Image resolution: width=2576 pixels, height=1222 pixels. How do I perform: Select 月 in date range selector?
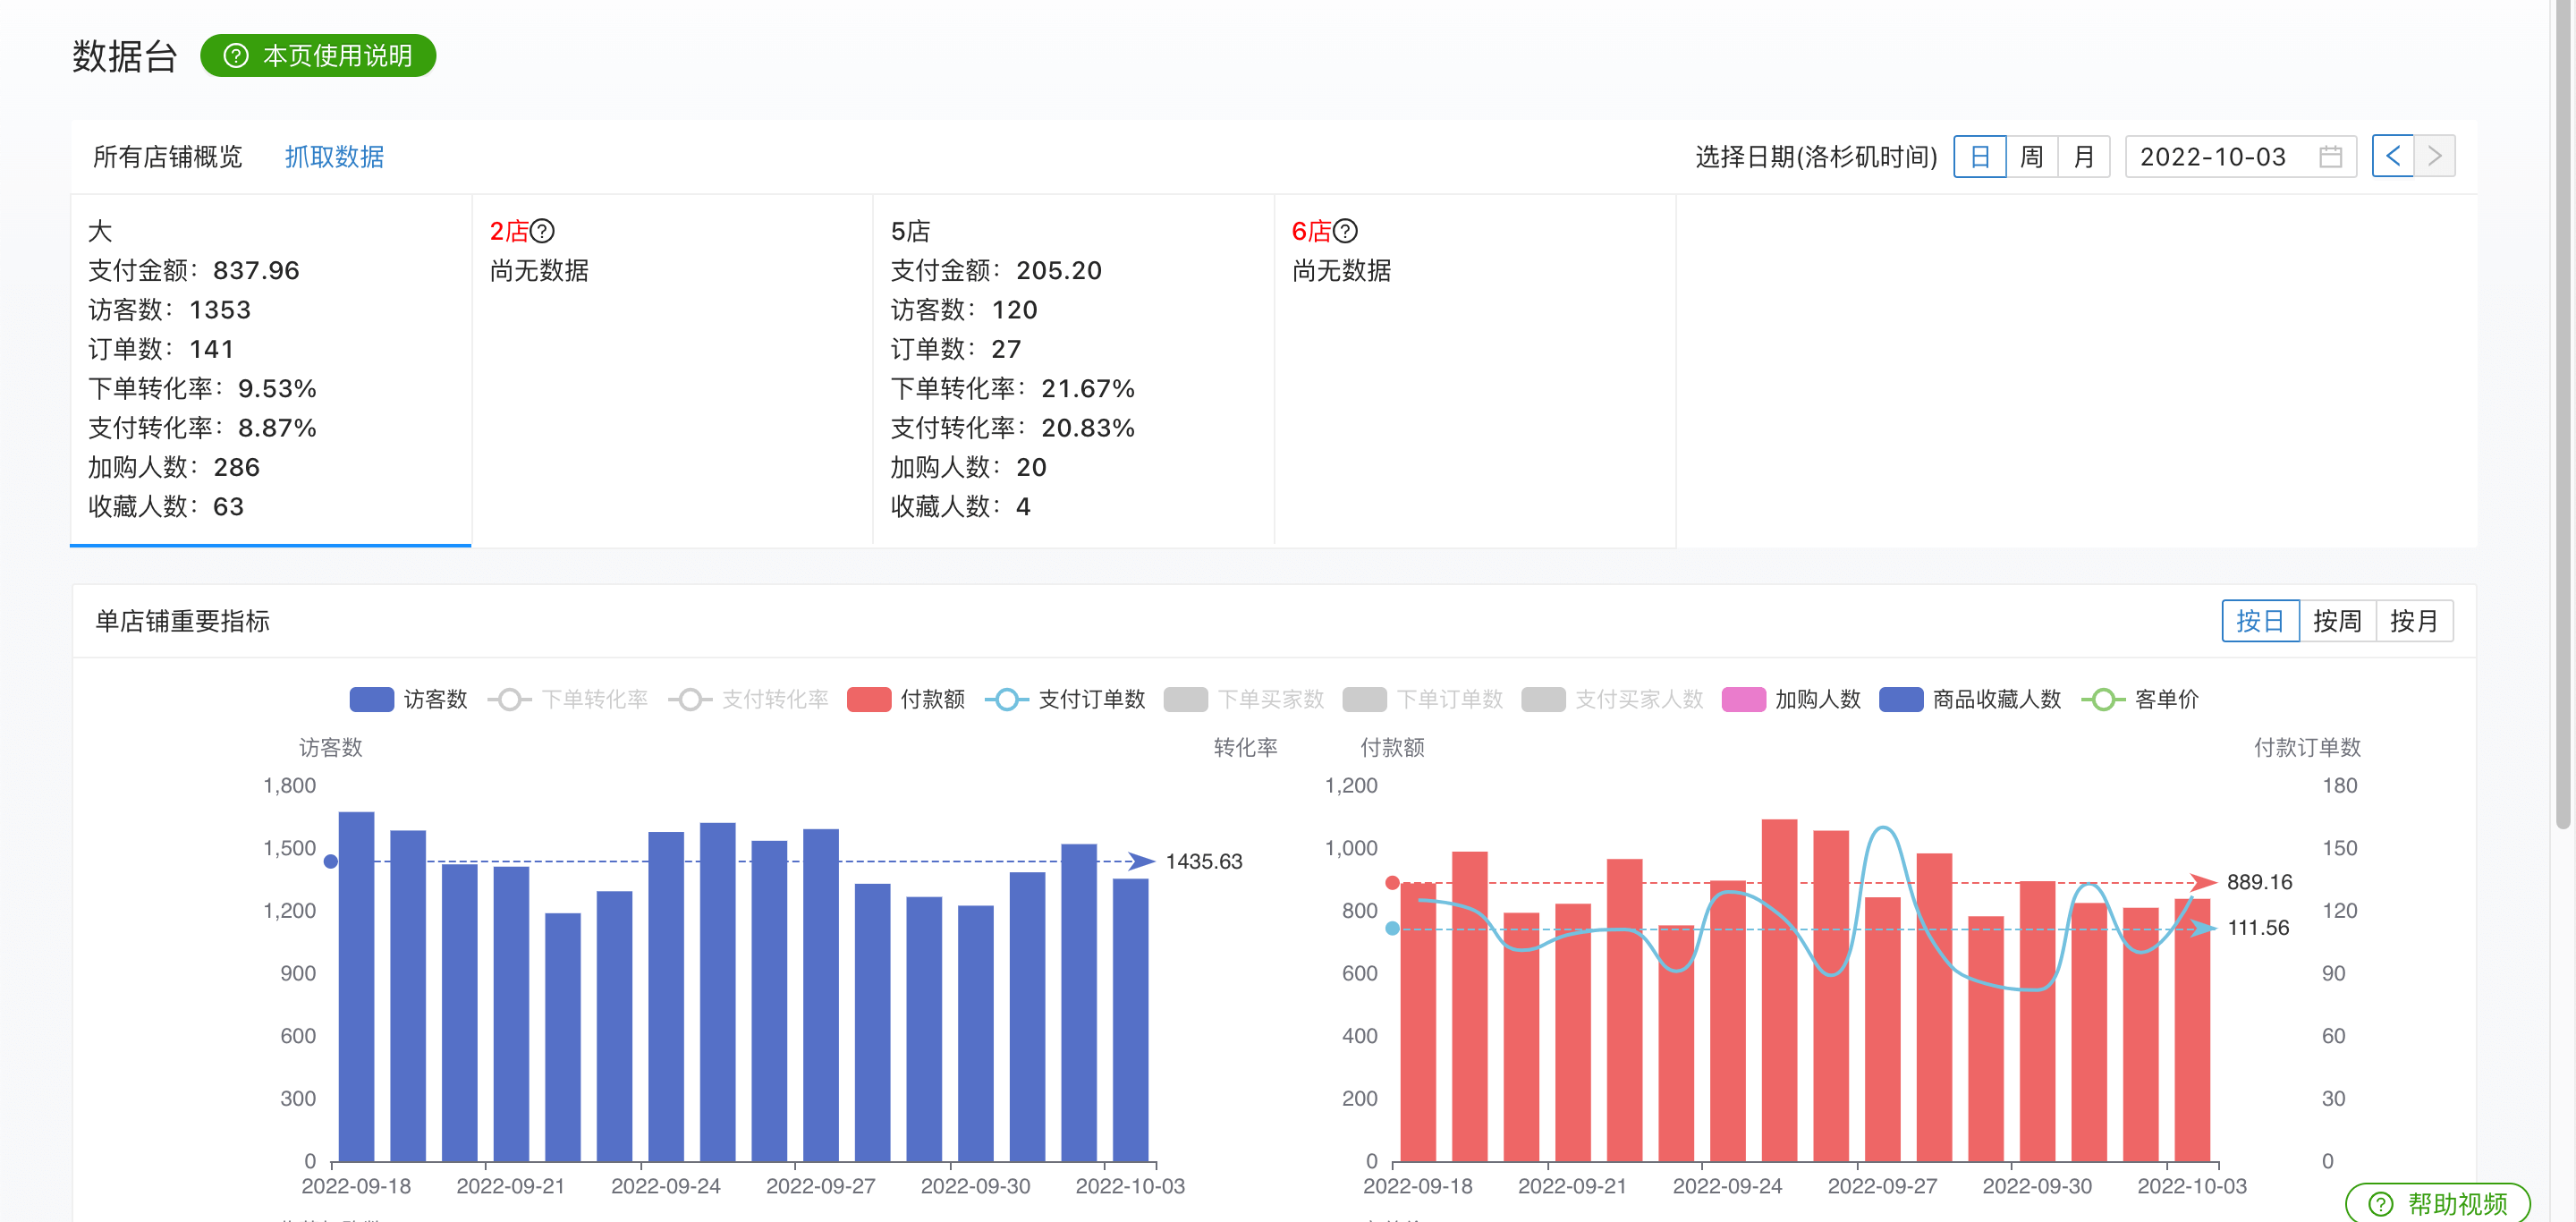(x=2083, y=157)
